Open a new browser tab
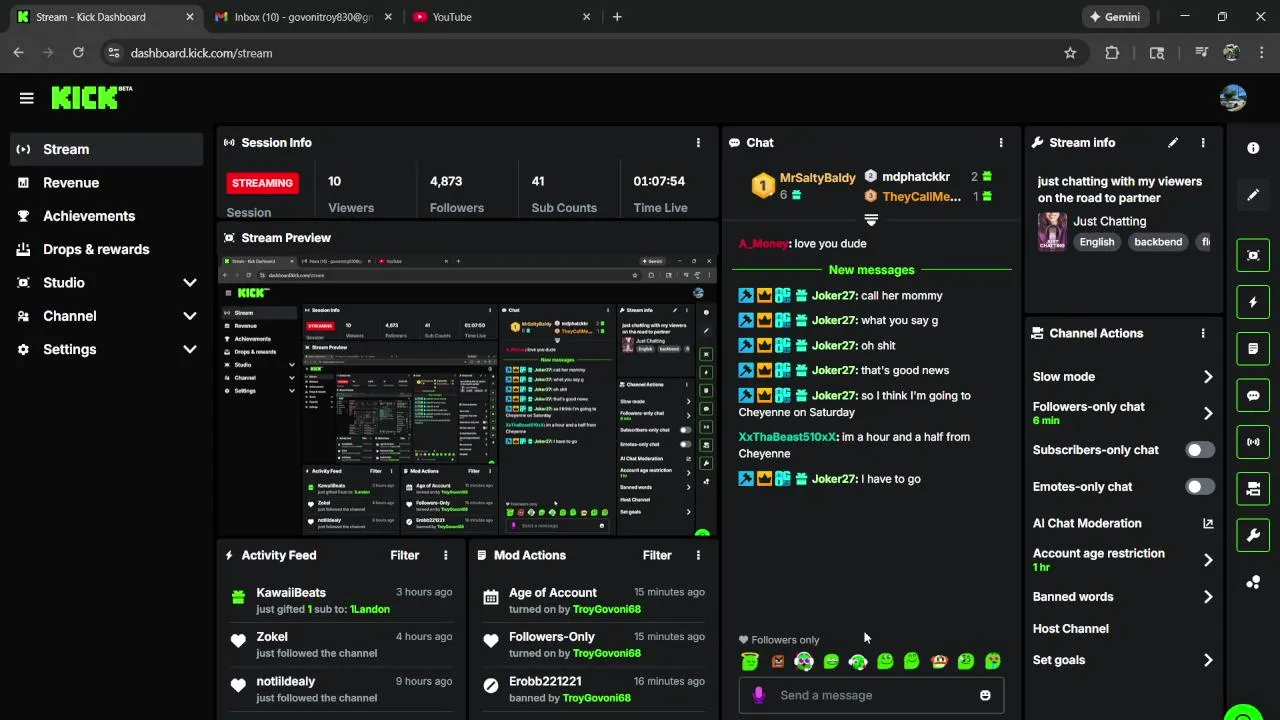The image size is (1280, 720). coord(617,17)
